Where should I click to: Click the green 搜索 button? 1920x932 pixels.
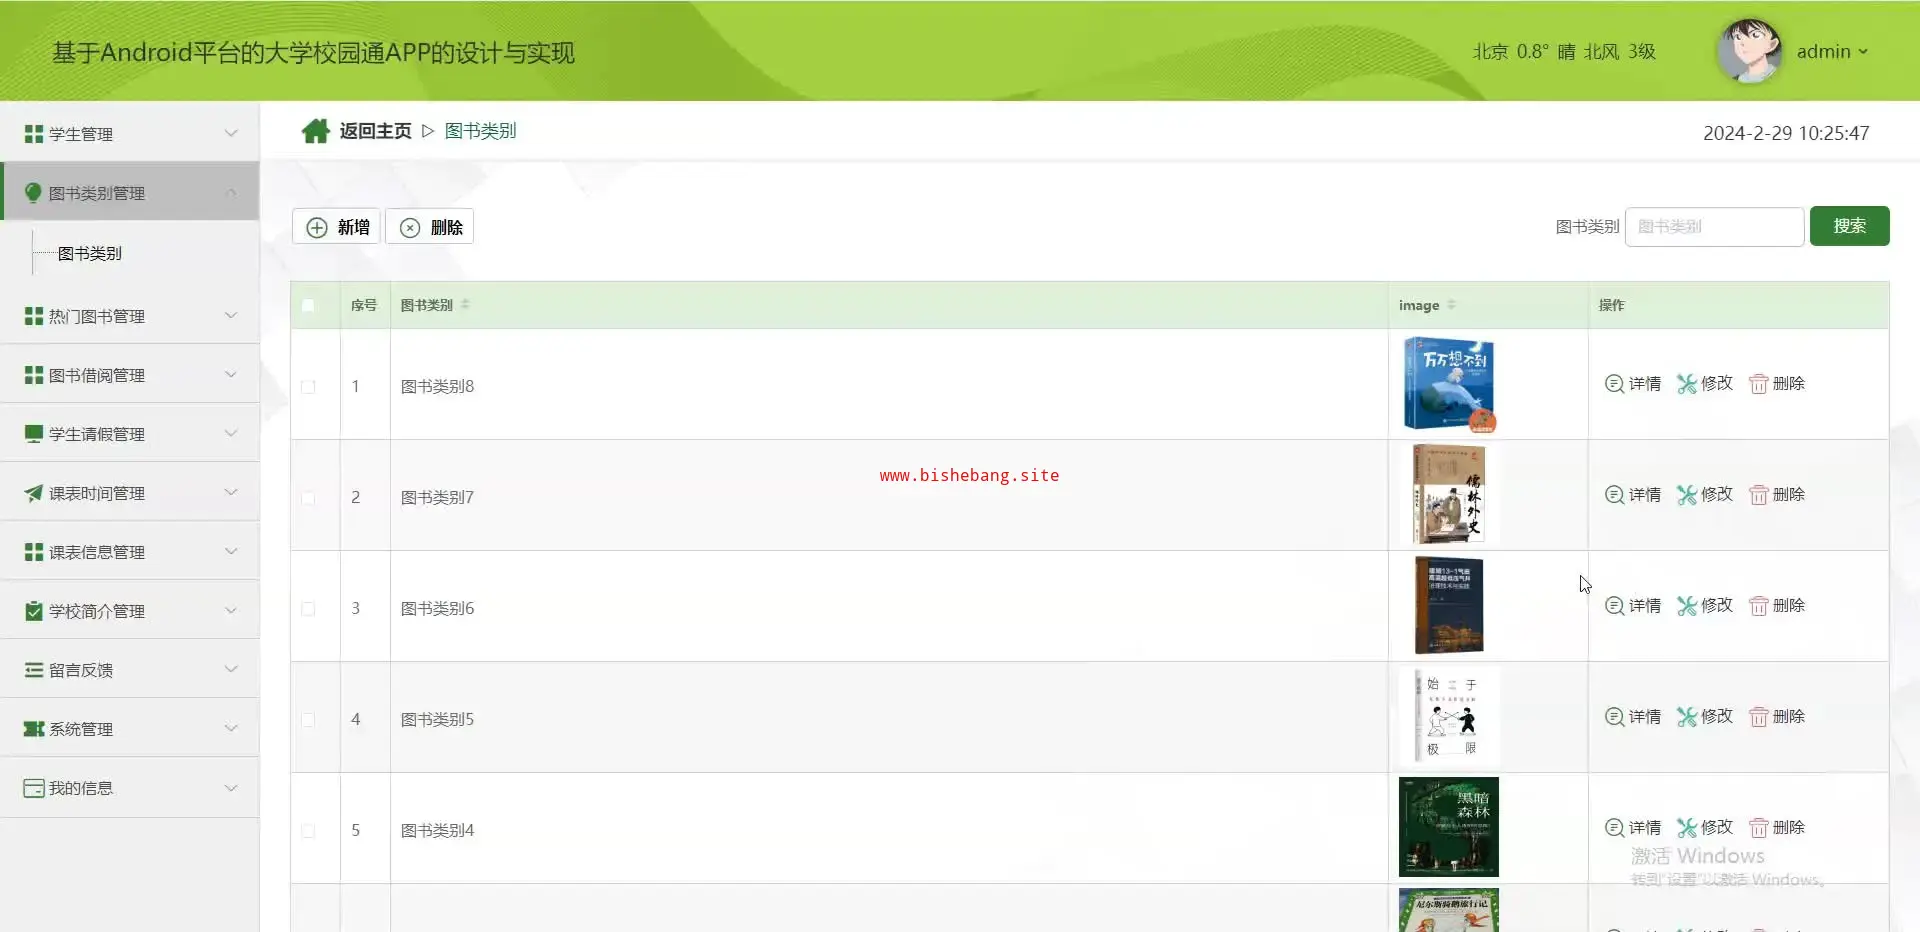pyautogui.click(x=1850, y=226)
